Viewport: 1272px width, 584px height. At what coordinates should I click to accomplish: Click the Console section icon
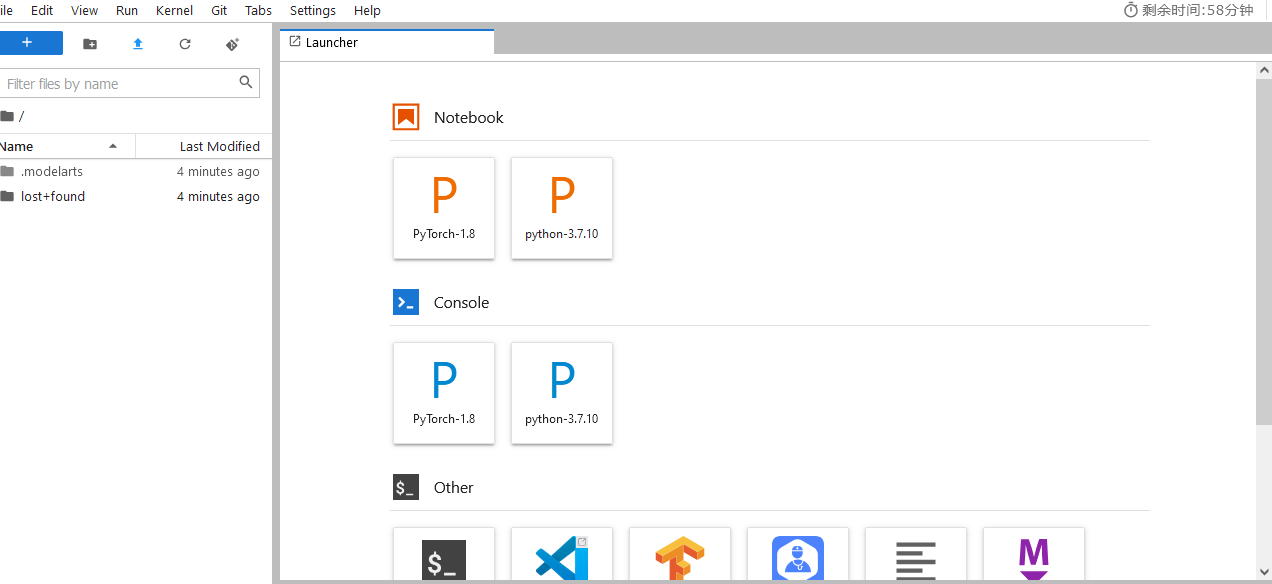click(406, 302)
